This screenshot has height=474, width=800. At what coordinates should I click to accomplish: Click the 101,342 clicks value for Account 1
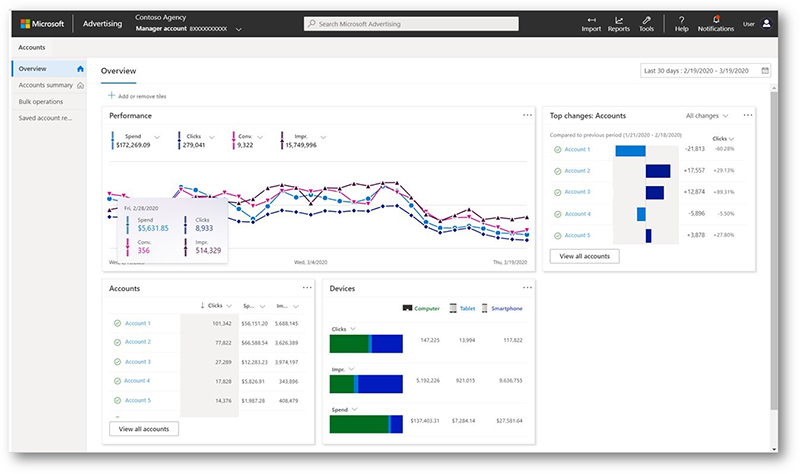[x=221, y=323]
